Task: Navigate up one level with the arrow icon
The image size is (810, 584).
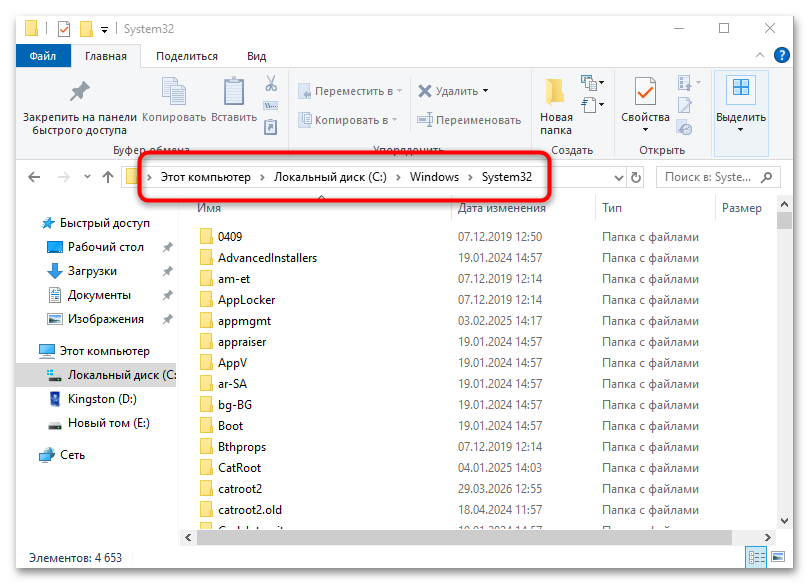Action: tap(108, 177)
